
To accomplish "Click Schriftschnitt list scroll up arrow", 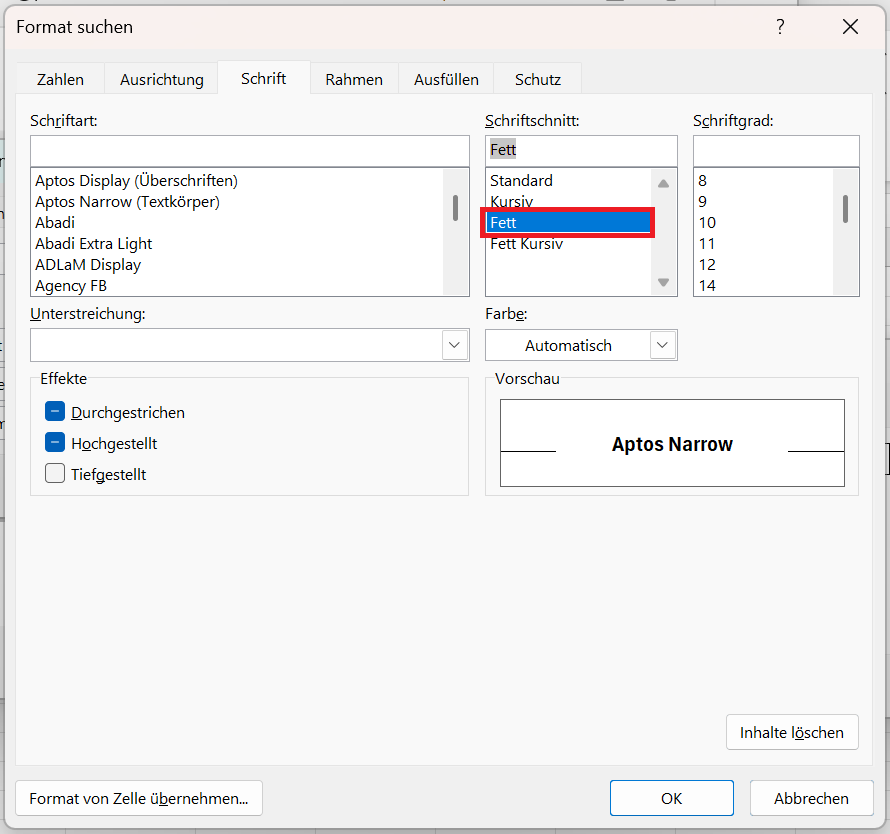I will (663, 183).
